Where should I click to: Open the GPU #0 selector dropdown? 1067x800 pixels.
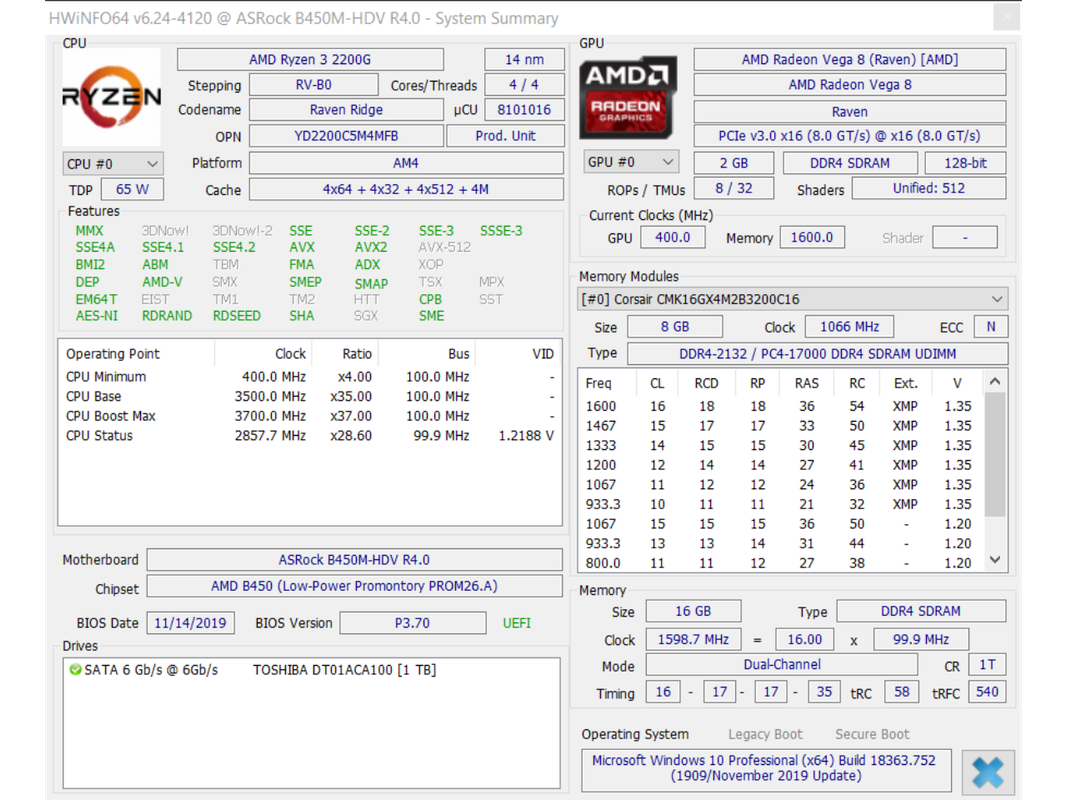tap(631, 162)
